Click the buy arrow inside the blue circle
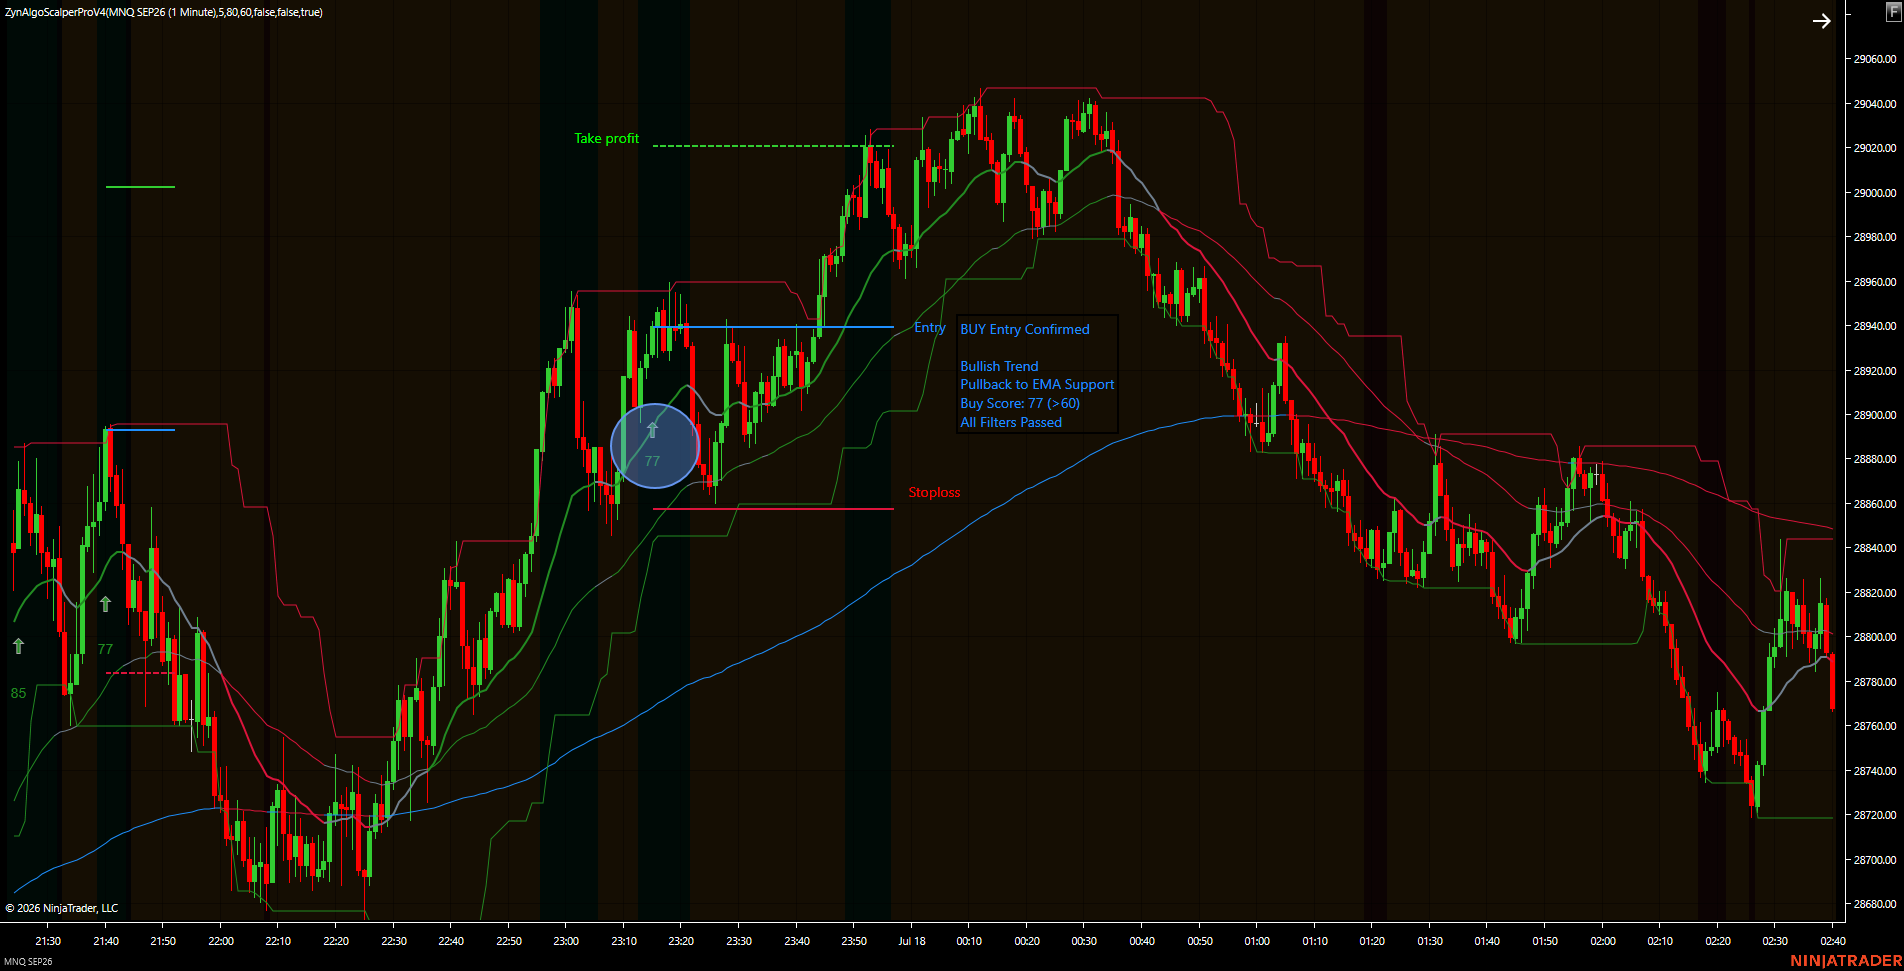1904x971 pixels. tap(653, 430)
